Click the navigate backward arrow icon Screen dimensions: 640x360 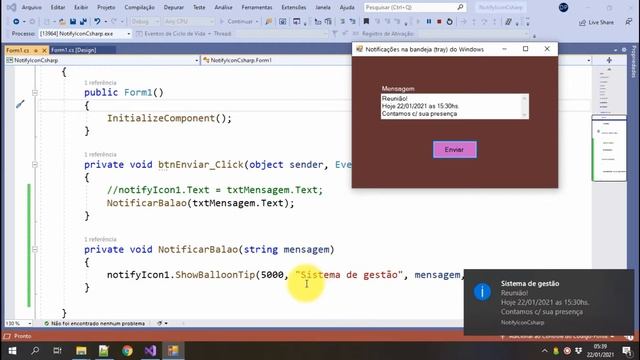pos(16,22)
